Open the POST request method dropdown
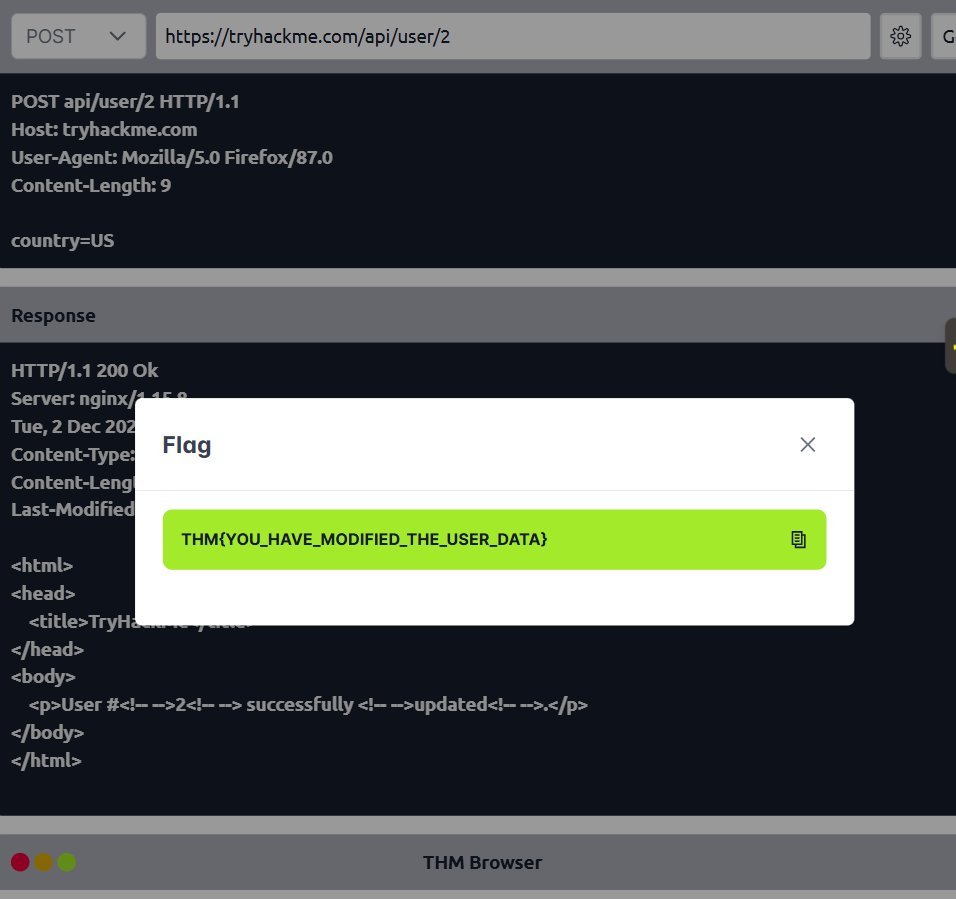This screenshot has height=899, width=956. tap(78, 36)
